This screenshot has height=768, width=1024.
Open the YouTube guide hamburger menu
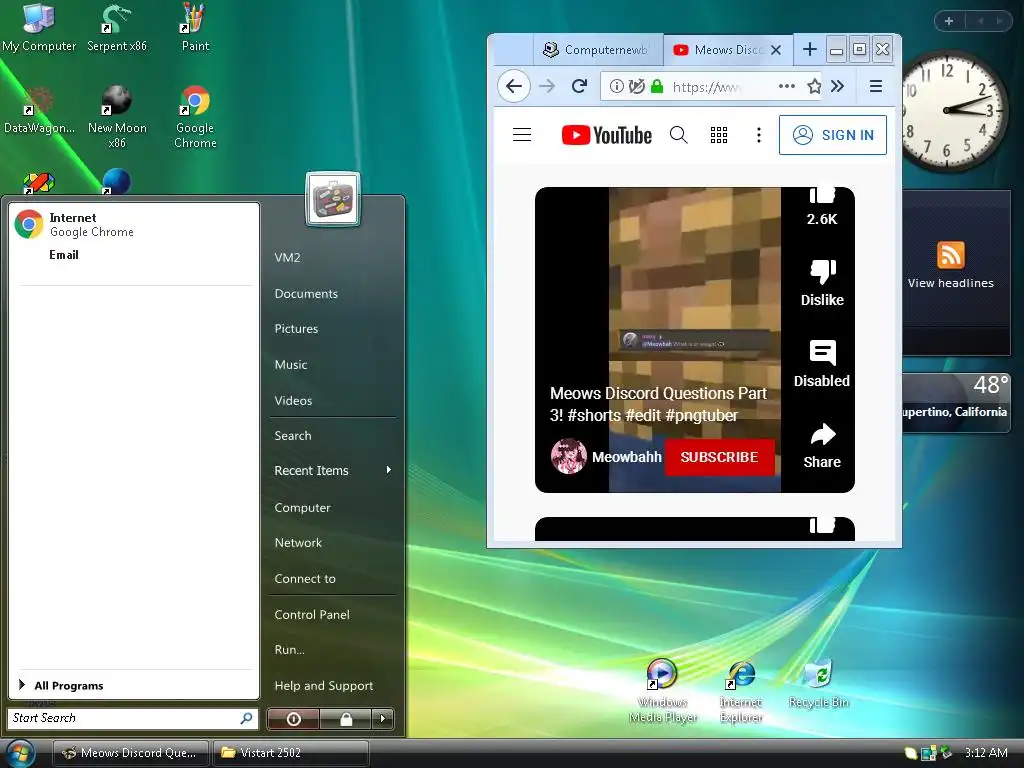click(x=522, y=135)
